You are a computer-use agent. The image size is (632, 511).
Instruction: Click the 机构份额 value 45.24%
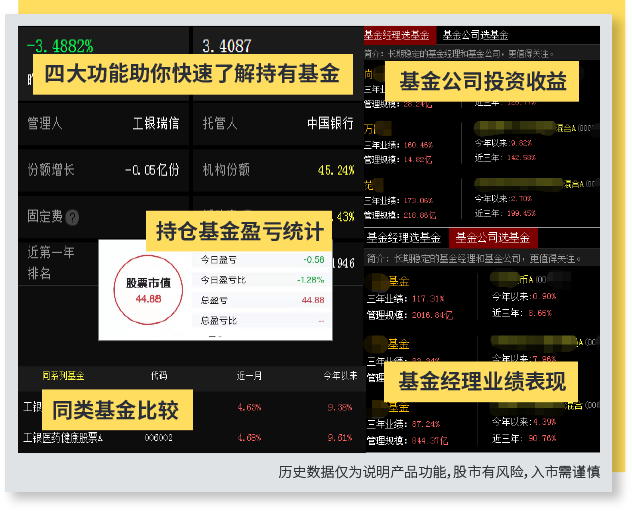335,170
